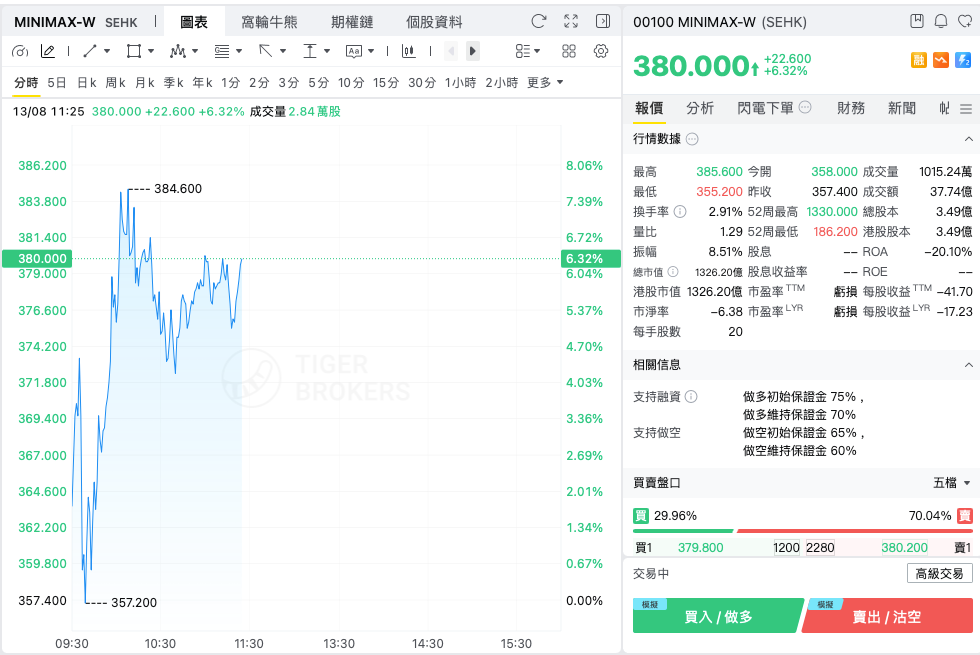The height and width of the screenshot is (655, 980).
Task: Select the 5日 timeframe
Action: [x=56, y=82]
